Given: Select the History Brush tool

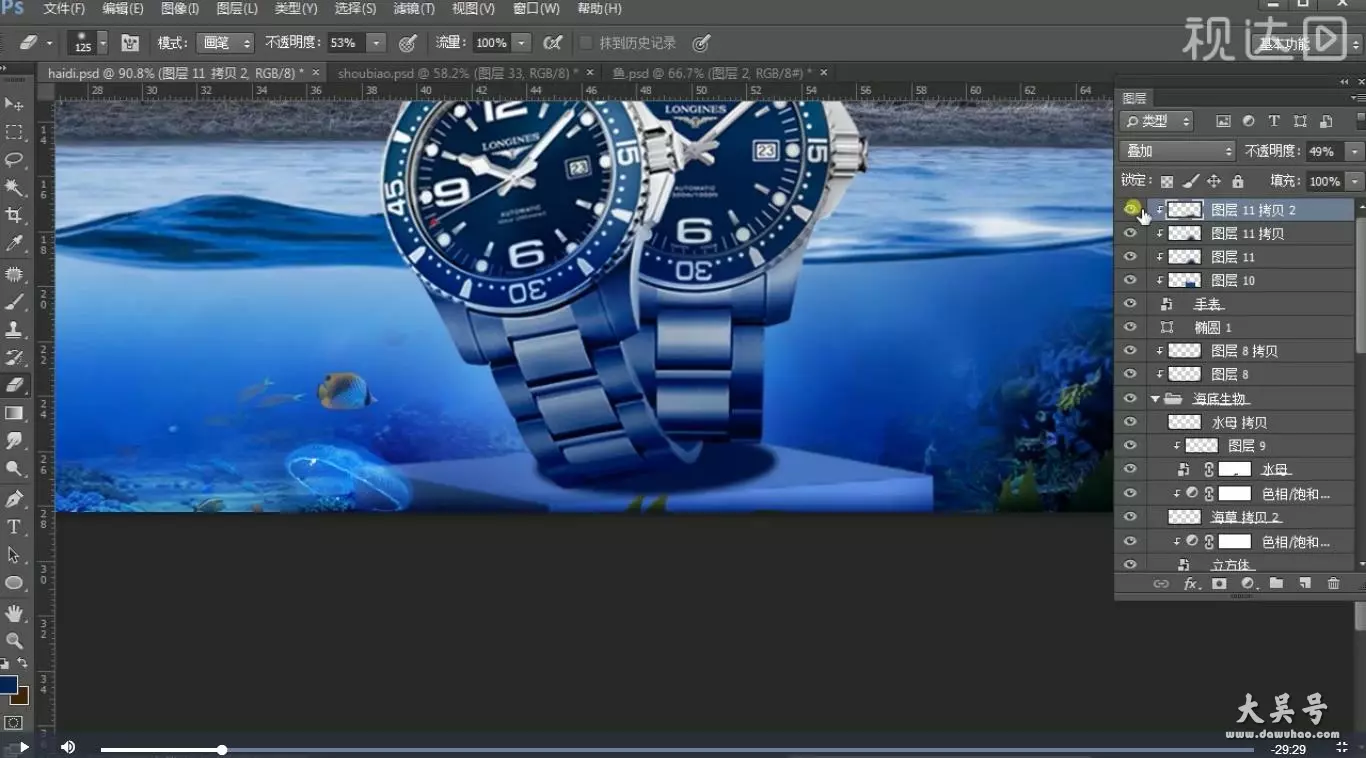Looking at the screenshot, I should pos(14,357).
